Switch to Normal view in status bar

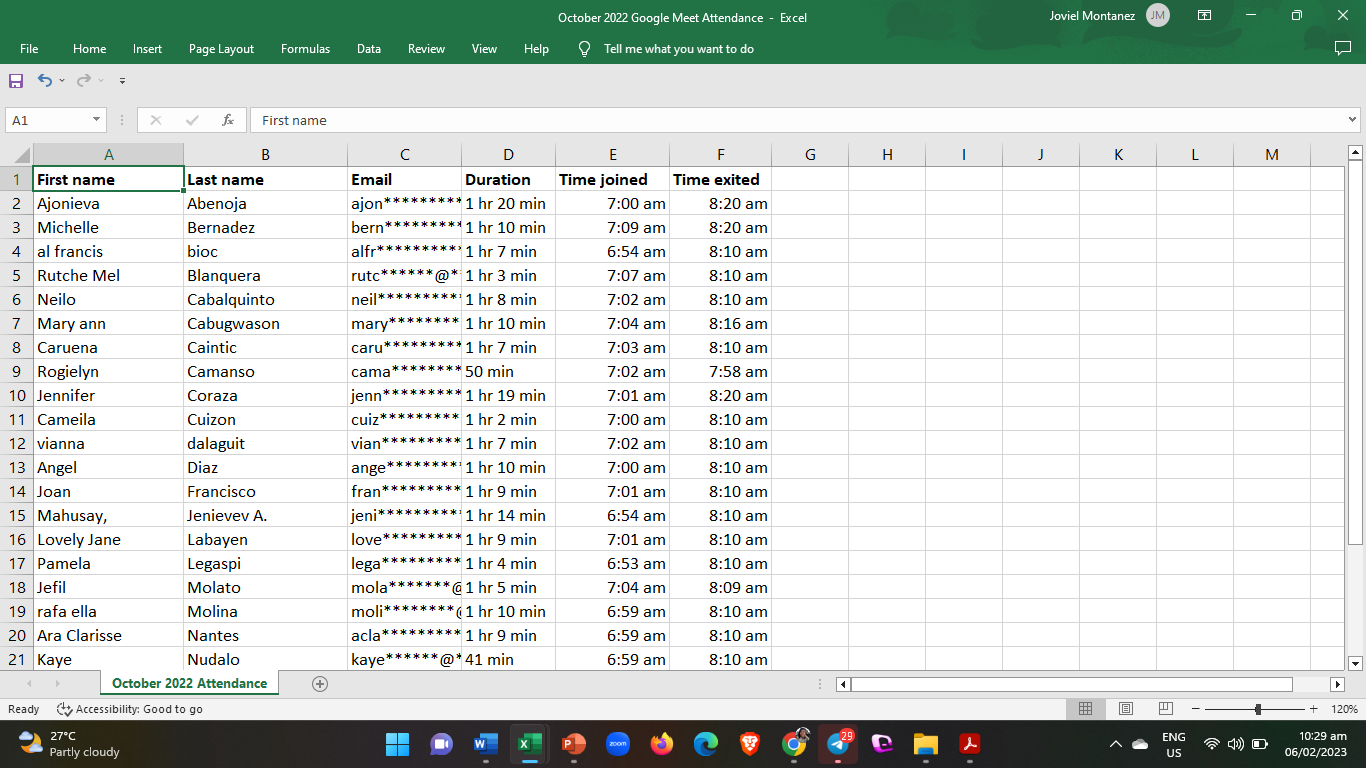coord(1085,709)
